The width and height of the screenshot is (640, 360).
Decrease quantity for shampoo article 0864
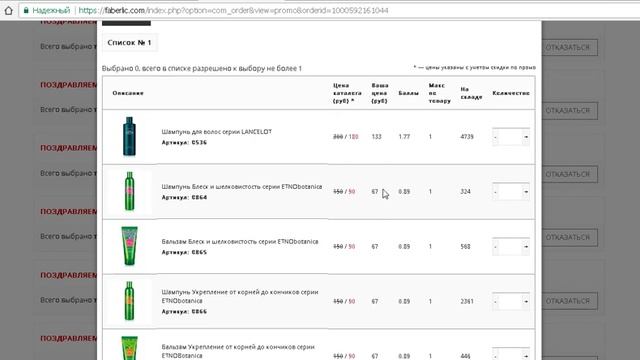pyautogui.click(x=496, y=191)
